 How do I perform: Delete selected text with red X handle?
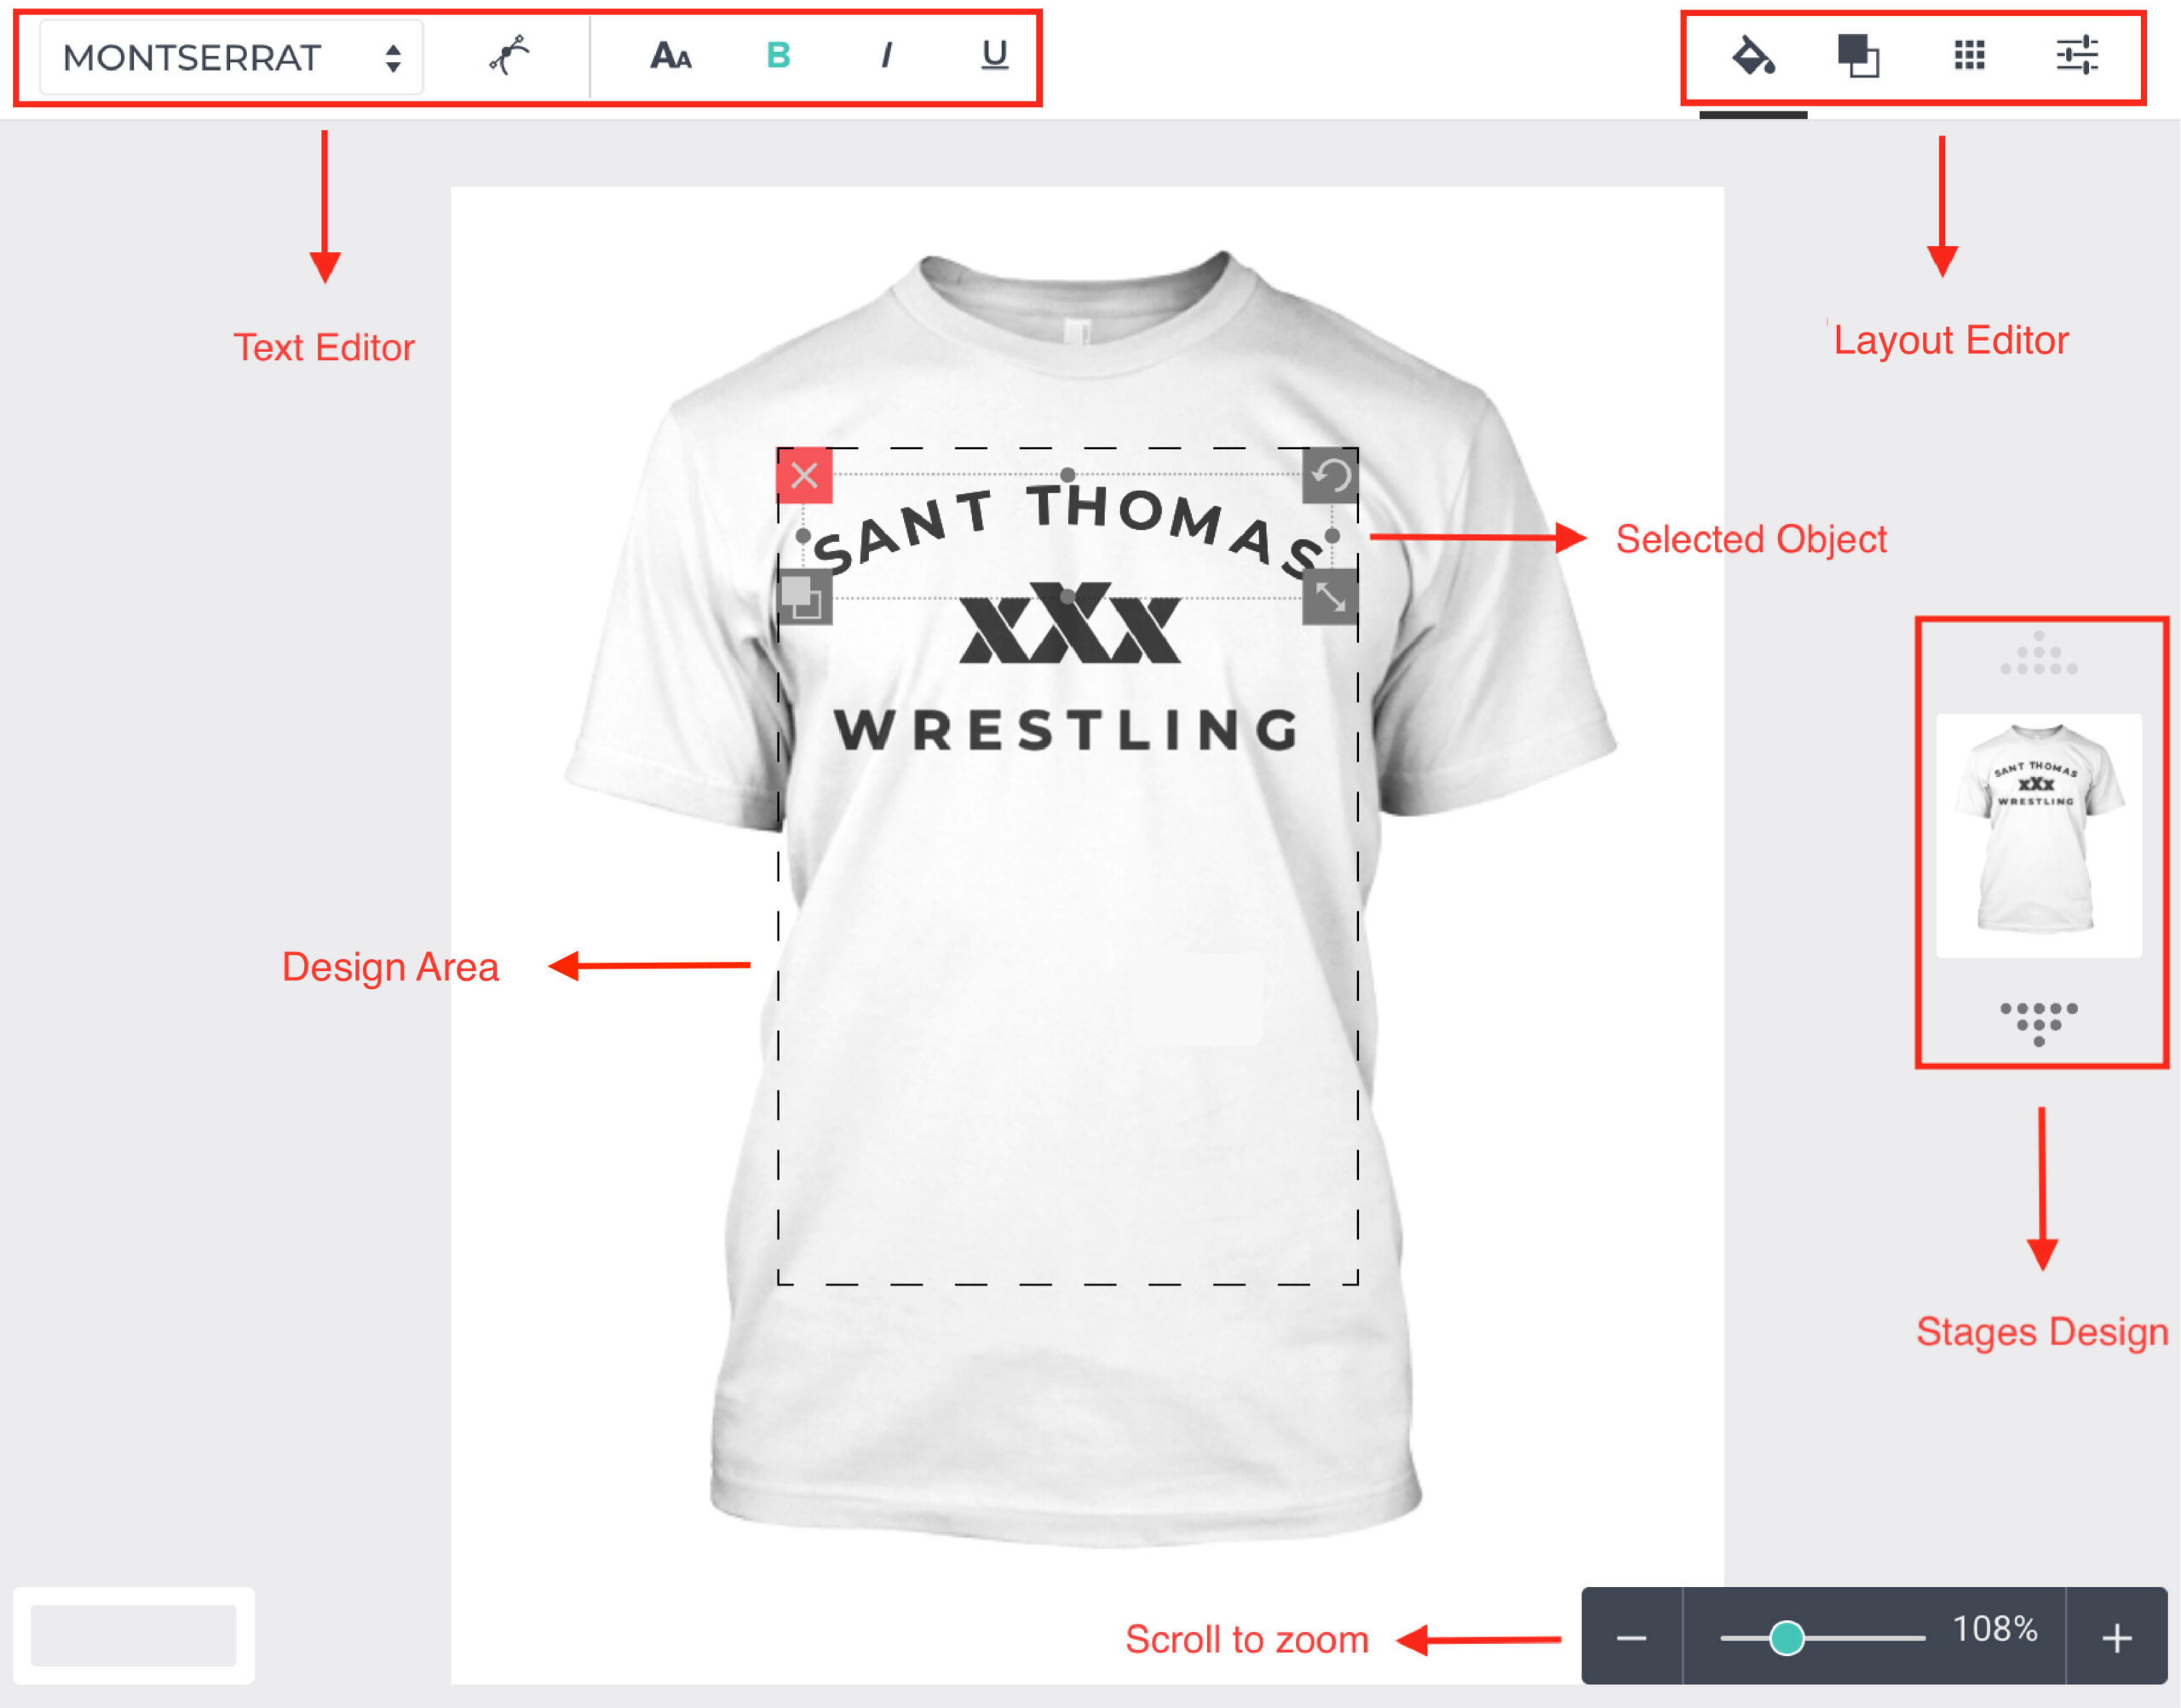pos(804,475)
